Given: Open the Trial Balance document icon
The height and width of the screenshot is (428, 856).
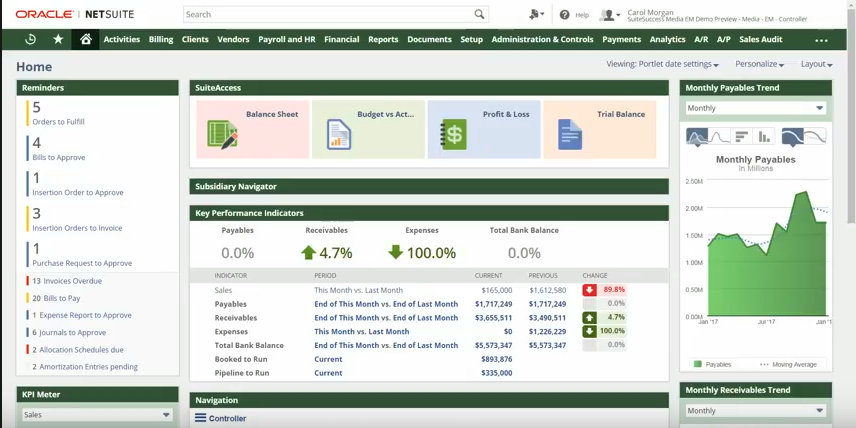Looking at the screenshot, I should click(x=569, y=134).
